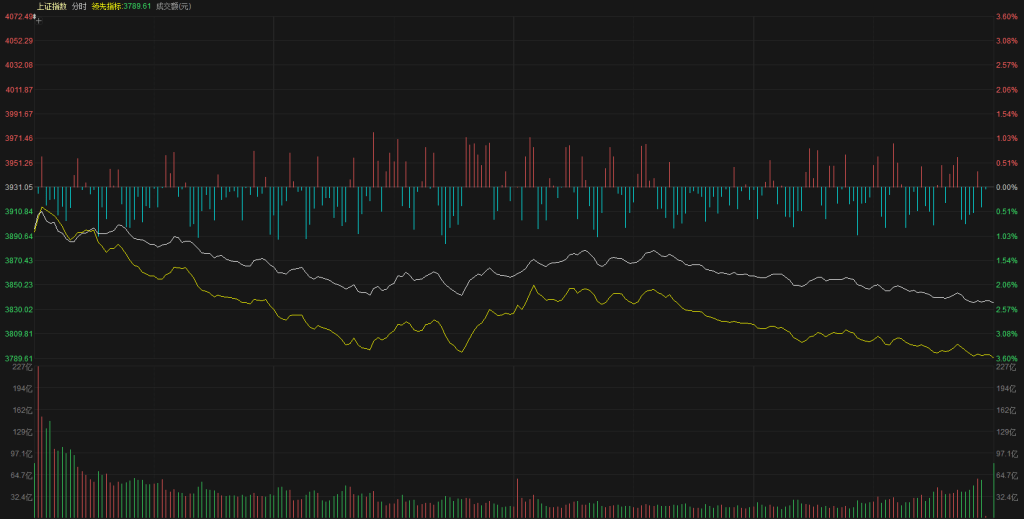Click the tallest red opening volume bar

click(38, 440)
